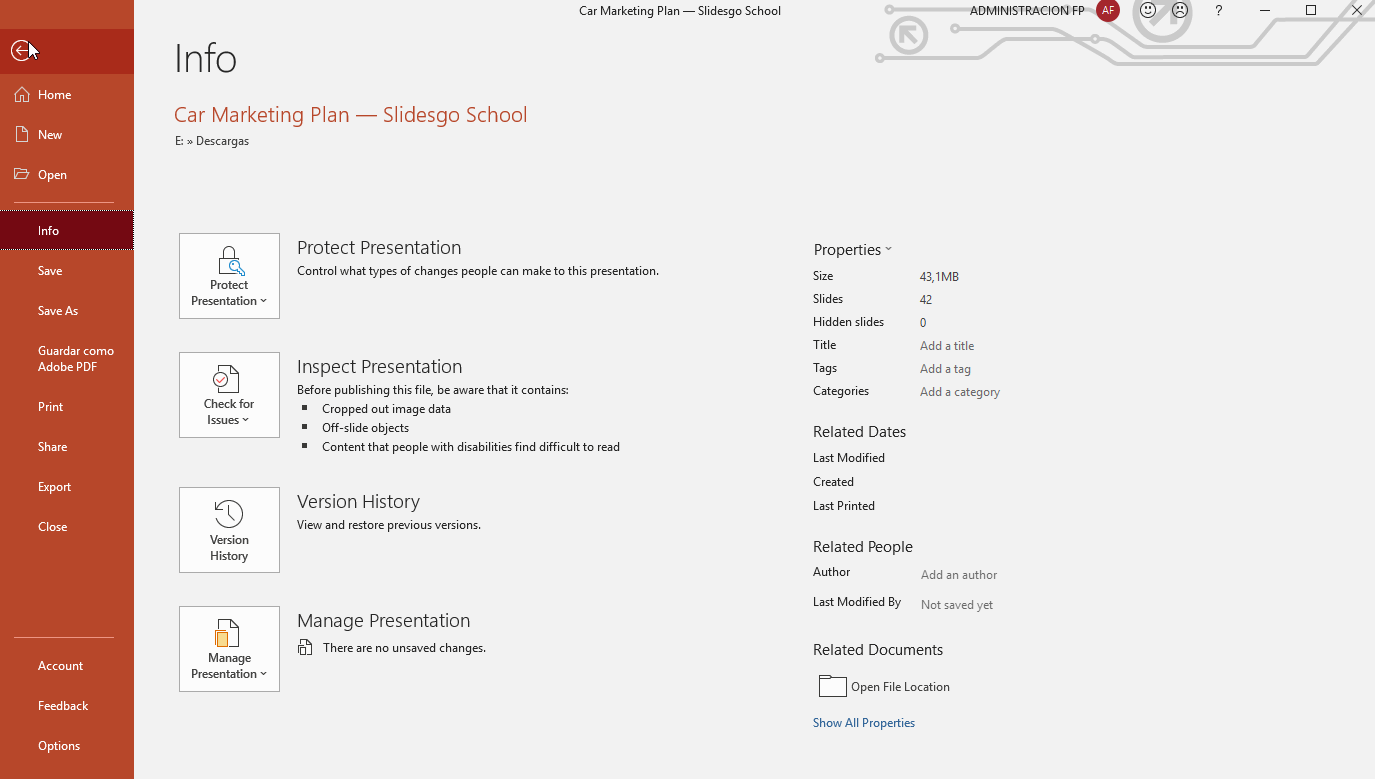
Task: Click the AF user account avatar
Action: coord(1107,11)
